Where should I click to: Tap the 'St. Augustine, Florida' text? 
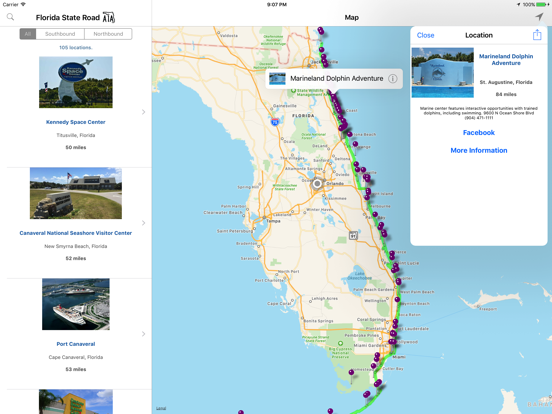pyautogui.click(x=506, y=82)
